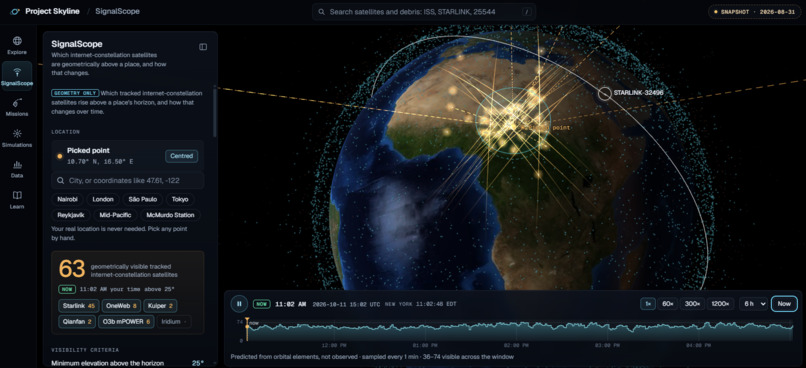Click the slash shortcut hint in search bar

point(526,12)
